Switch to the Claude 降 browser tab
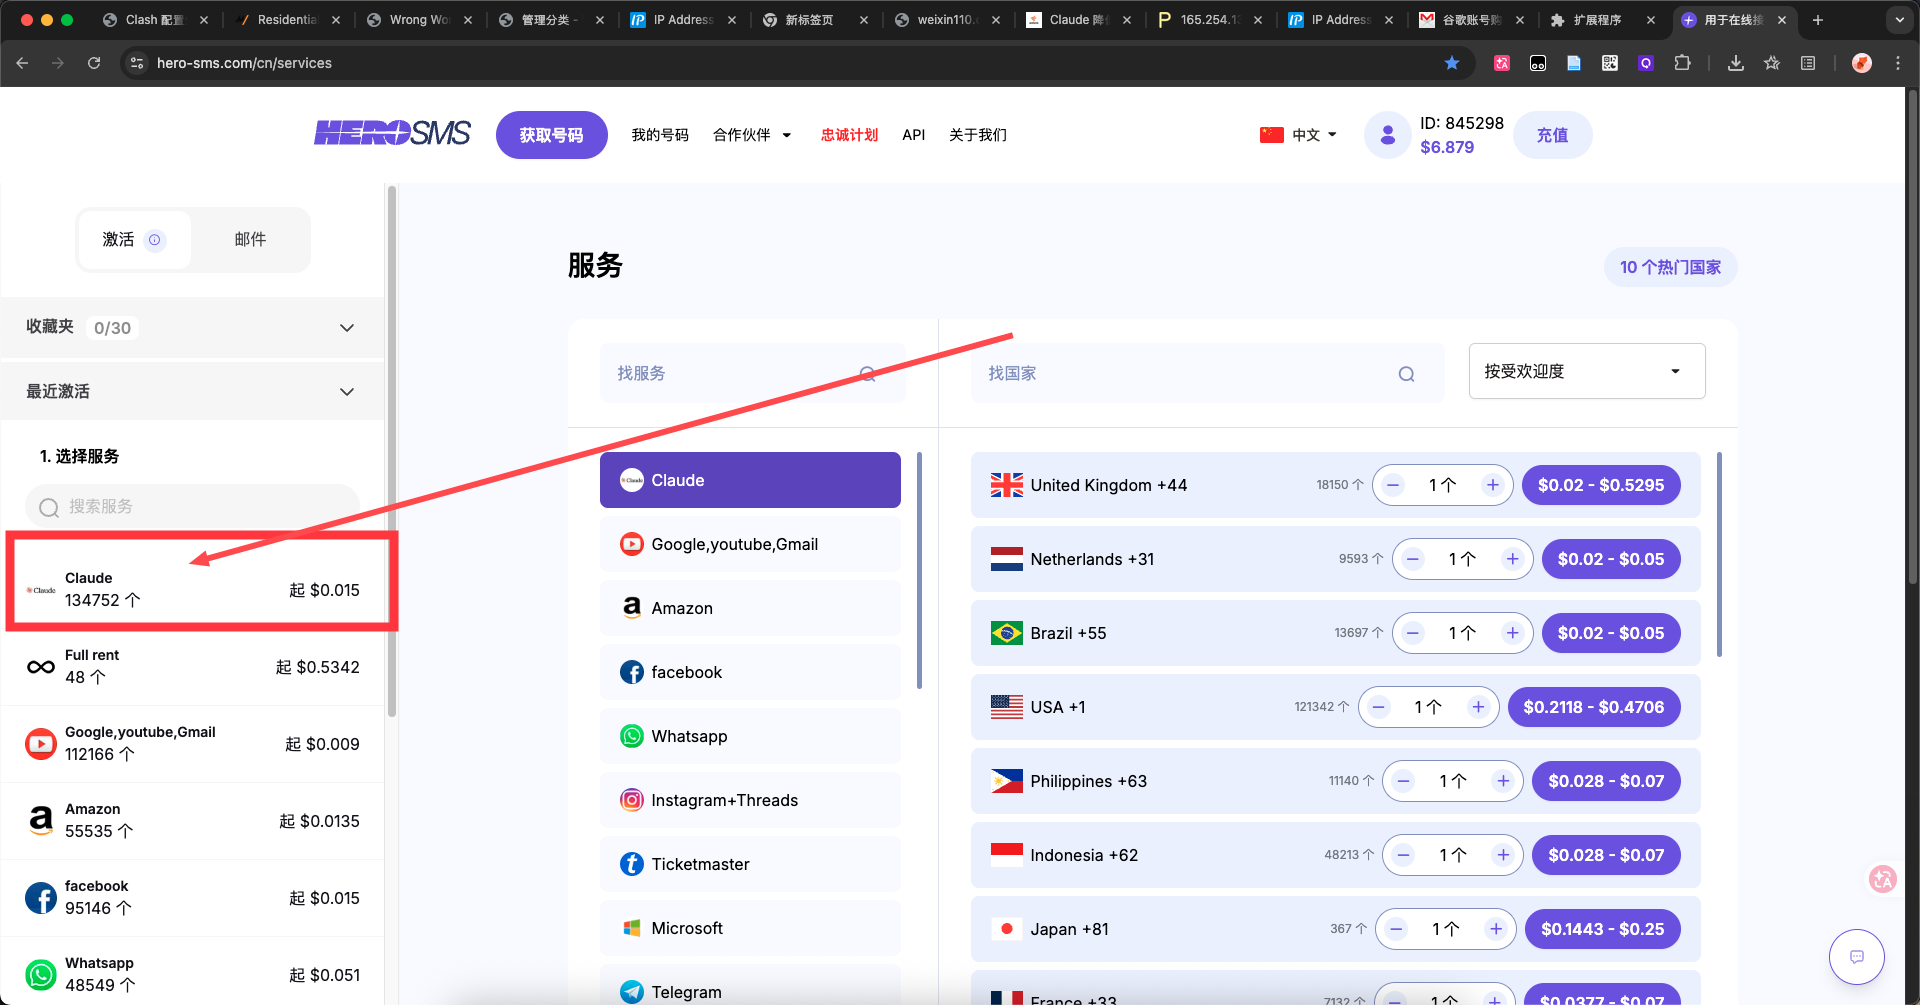Viewport: 1920px width, 1005px height. tap(1077, 20)
